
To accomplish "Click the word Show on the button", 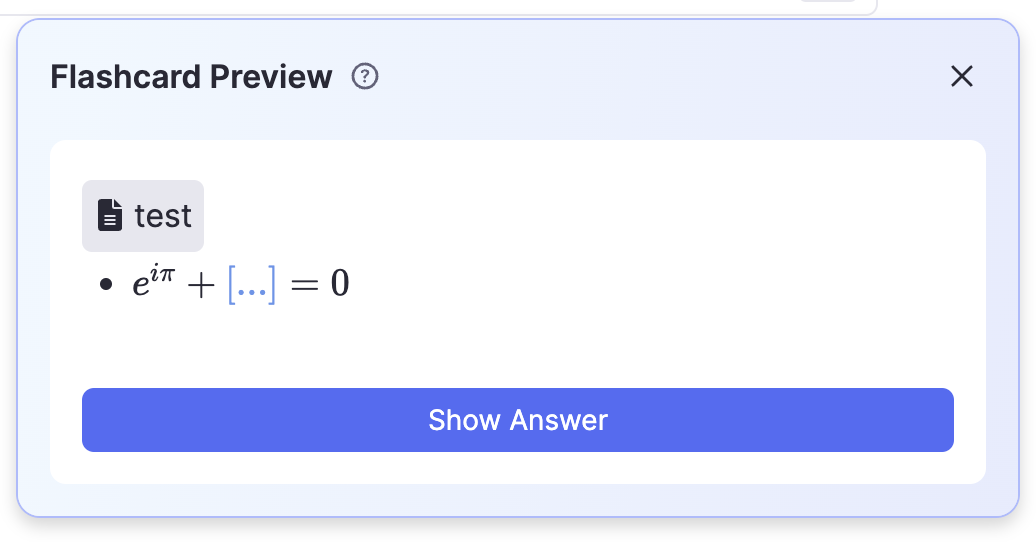I will tap(463, 420).
